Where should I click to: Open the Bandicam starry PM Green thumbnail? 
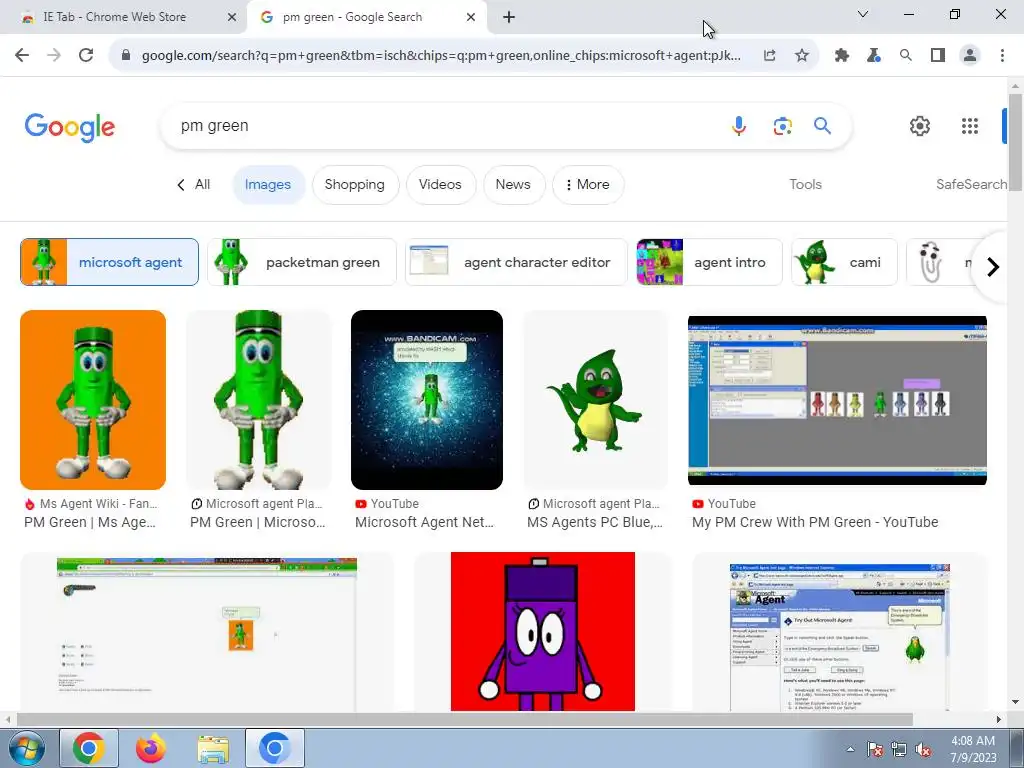427,400
